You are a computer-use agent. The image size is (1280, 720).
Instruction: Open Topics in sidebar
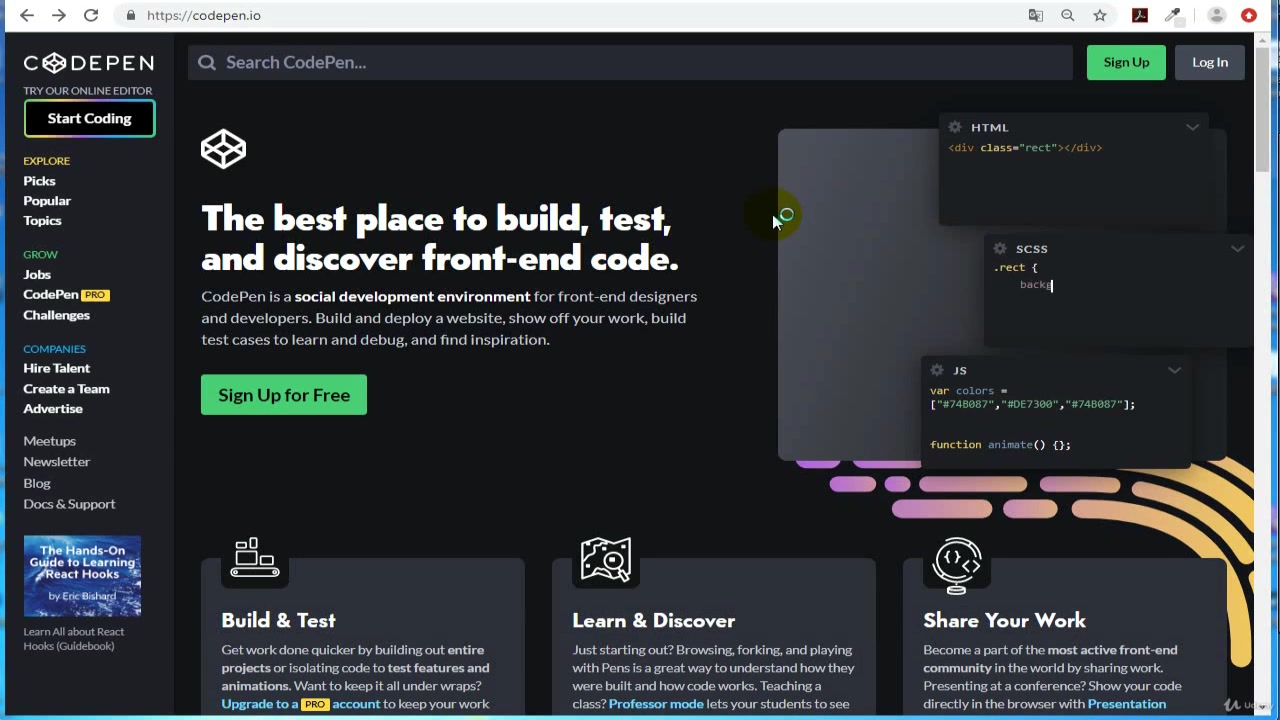(x=42, y=221)
